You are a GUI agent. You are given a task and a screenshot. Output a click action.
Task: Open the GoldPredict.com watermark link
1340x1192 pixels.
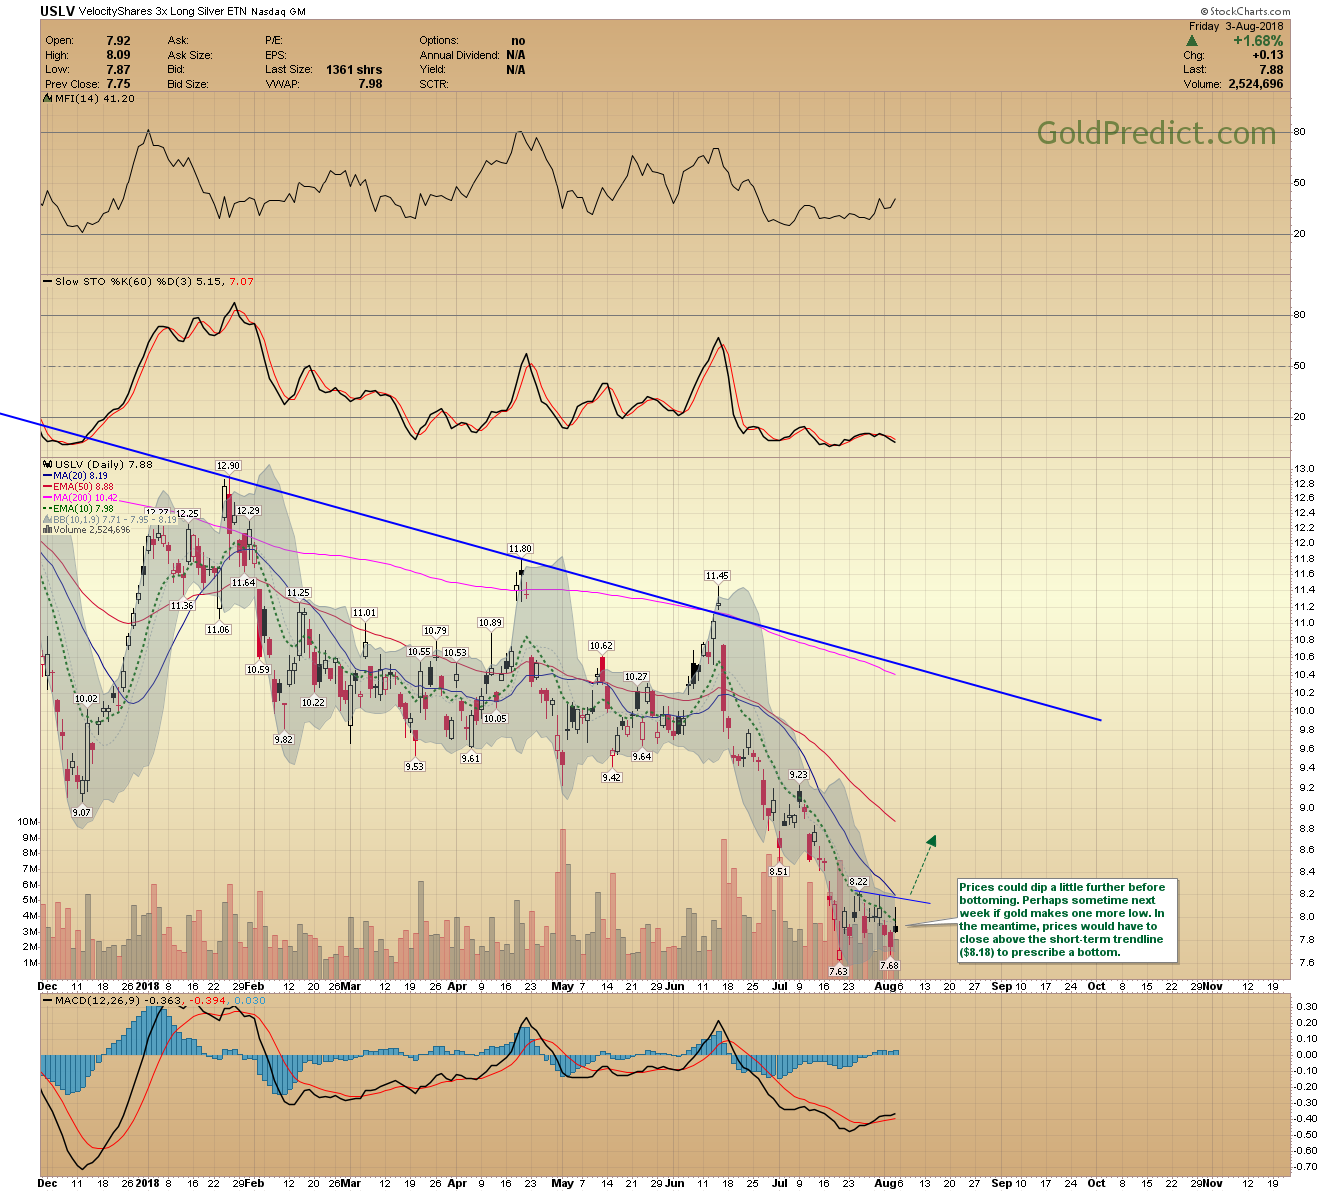tap(1156, 134)
